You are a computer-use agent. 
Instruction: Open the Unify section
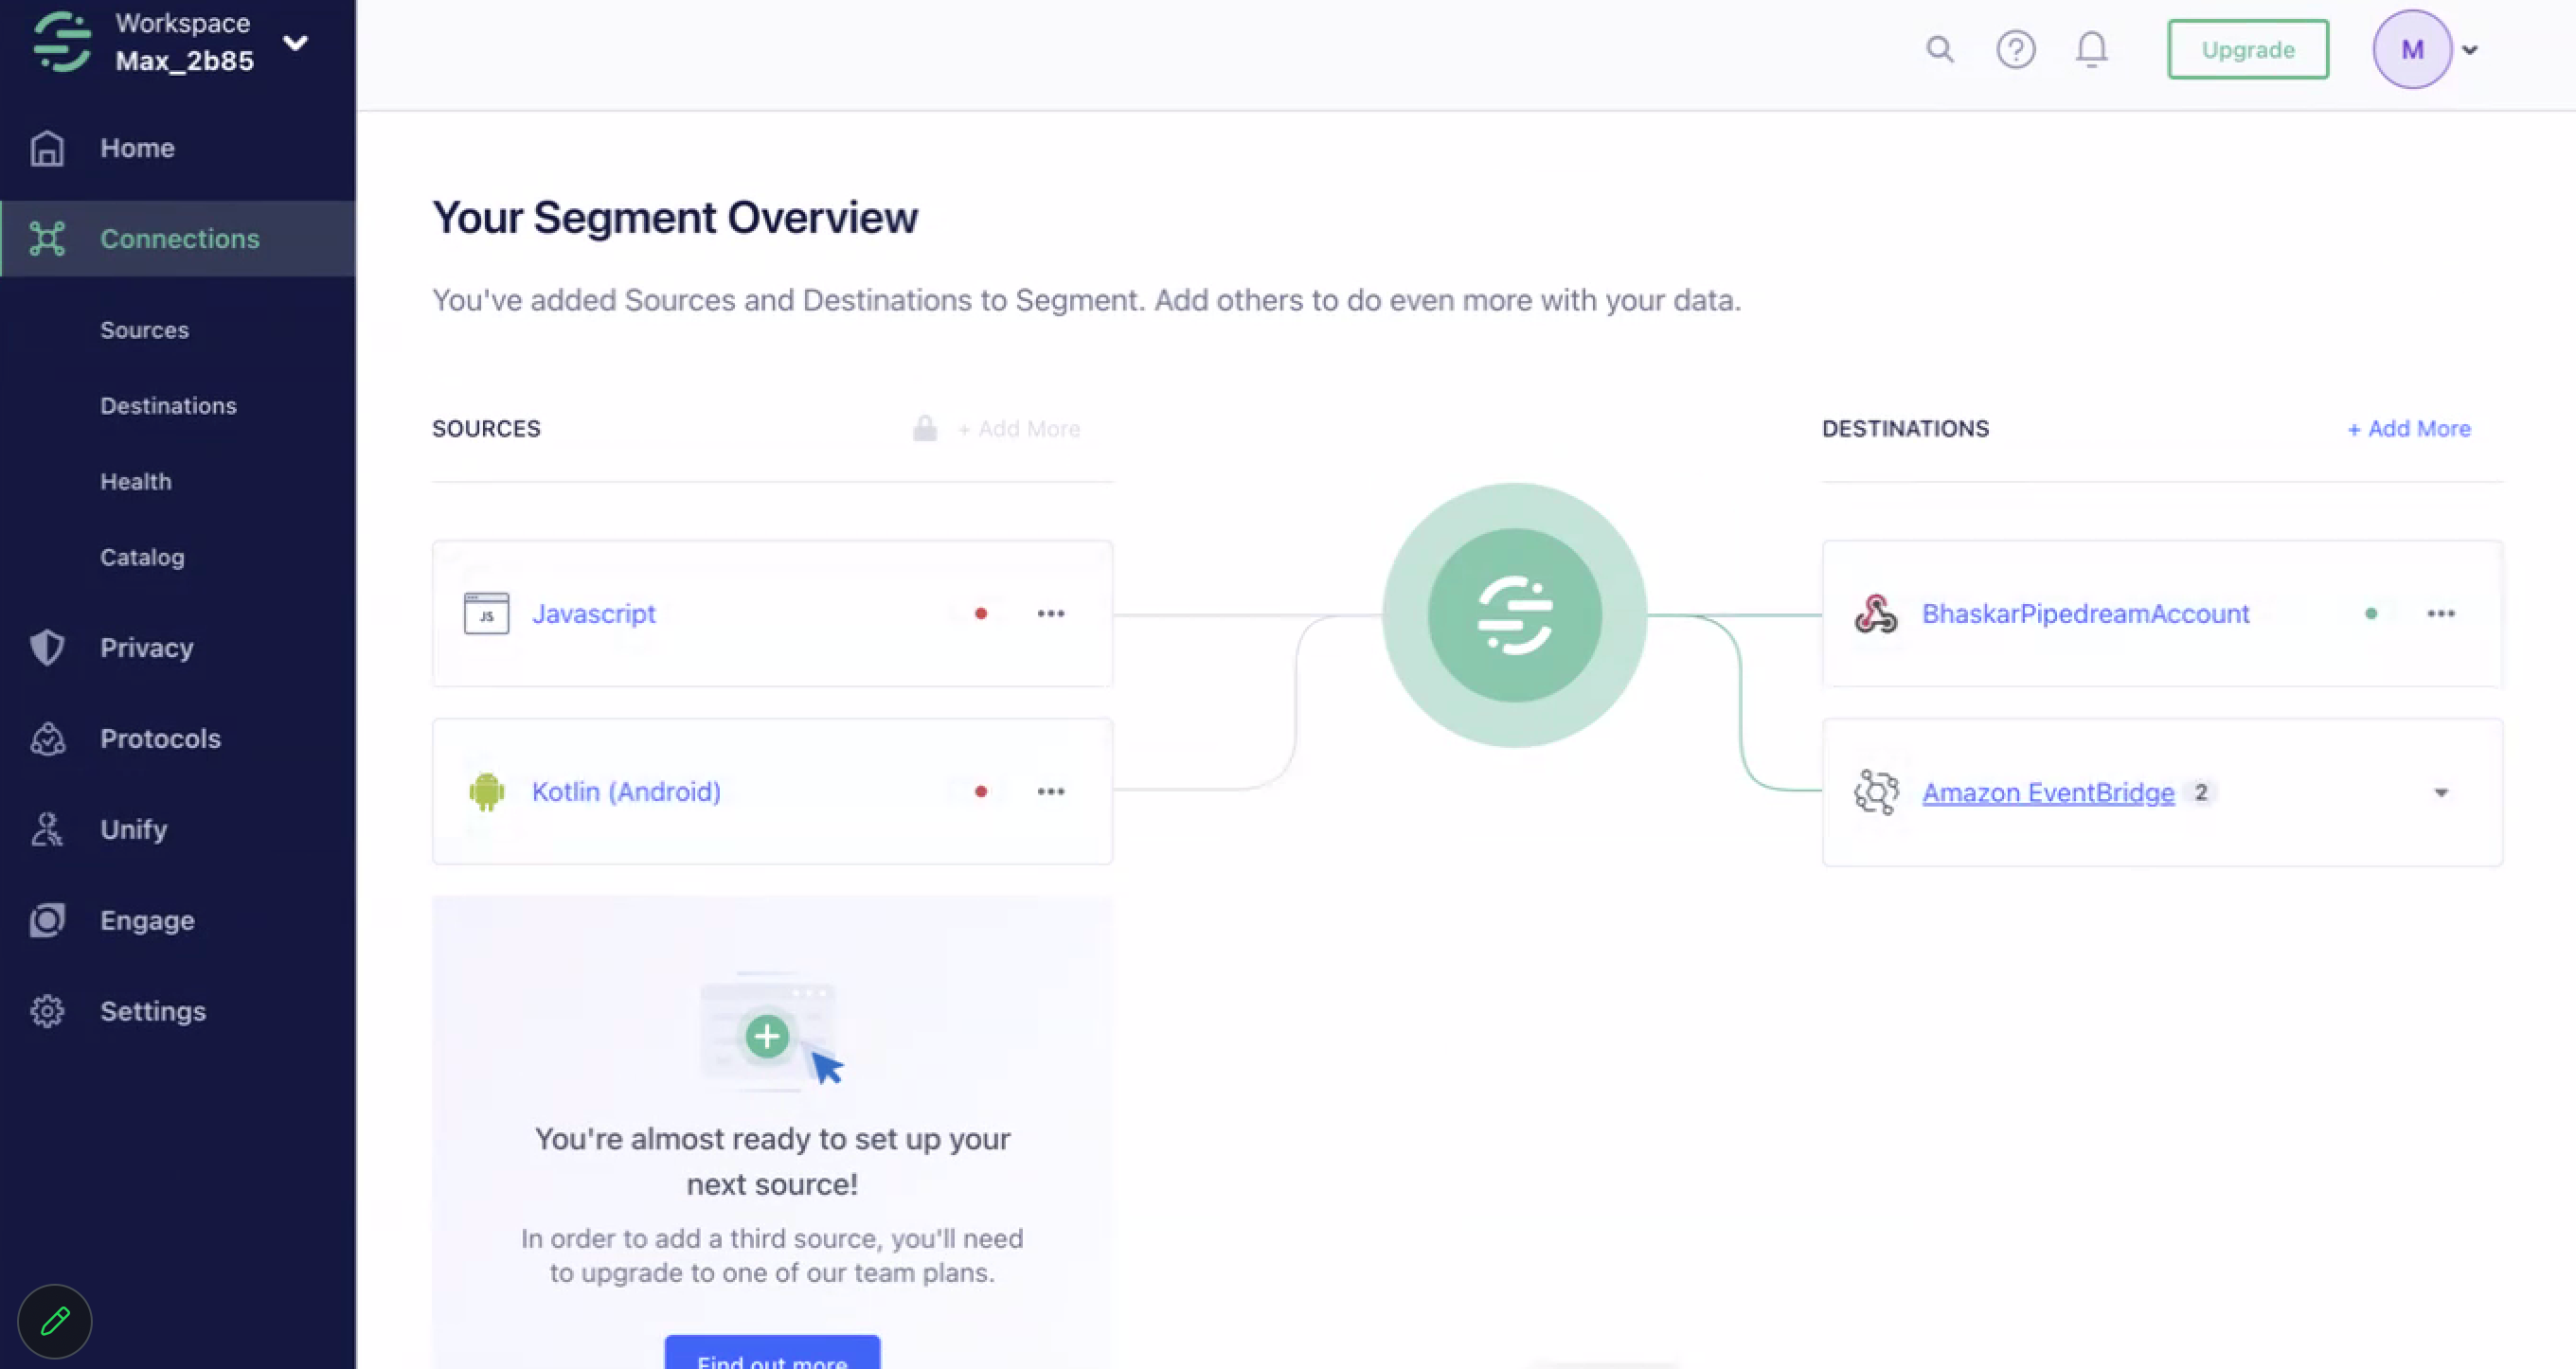click(134, 830)
